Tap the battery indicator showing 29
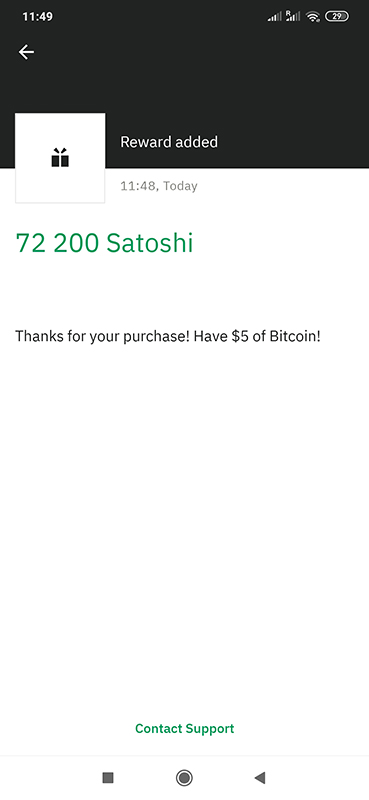This screenshot has height=800, width=369. [337, 16]
